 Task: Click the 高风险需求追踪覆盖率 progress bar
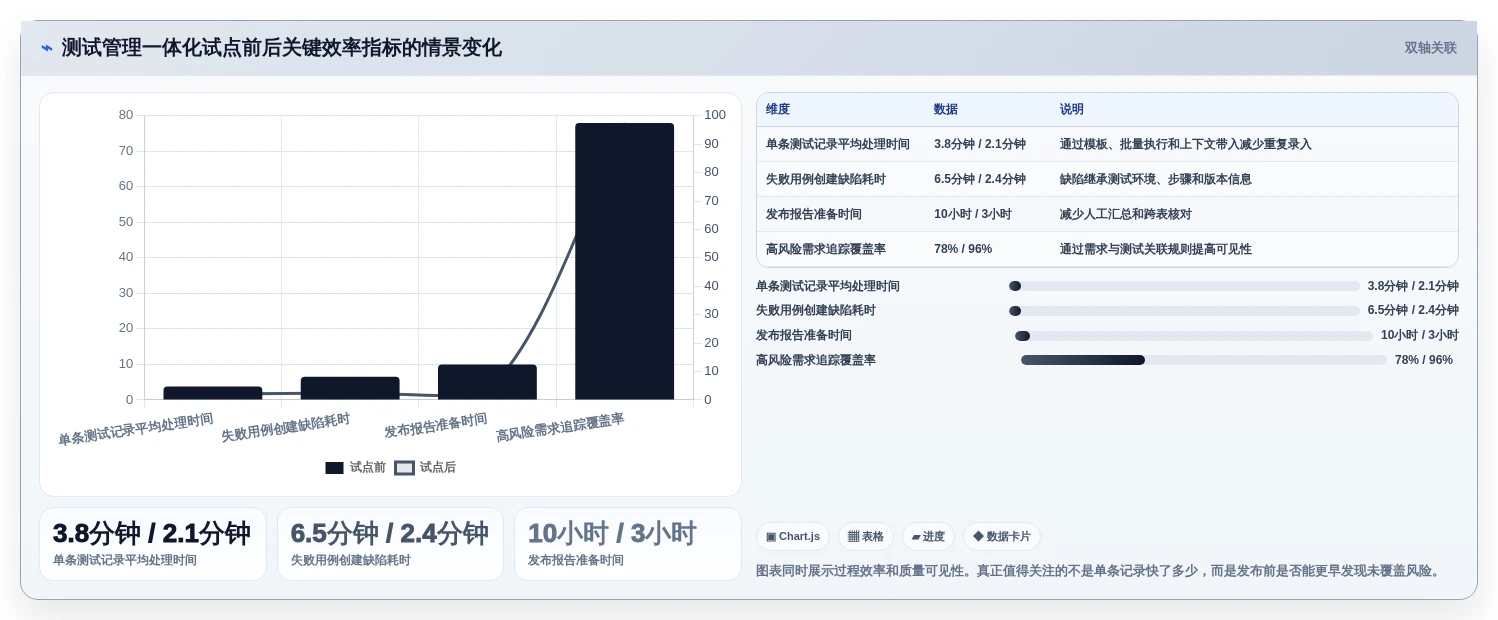point(1204,360)
